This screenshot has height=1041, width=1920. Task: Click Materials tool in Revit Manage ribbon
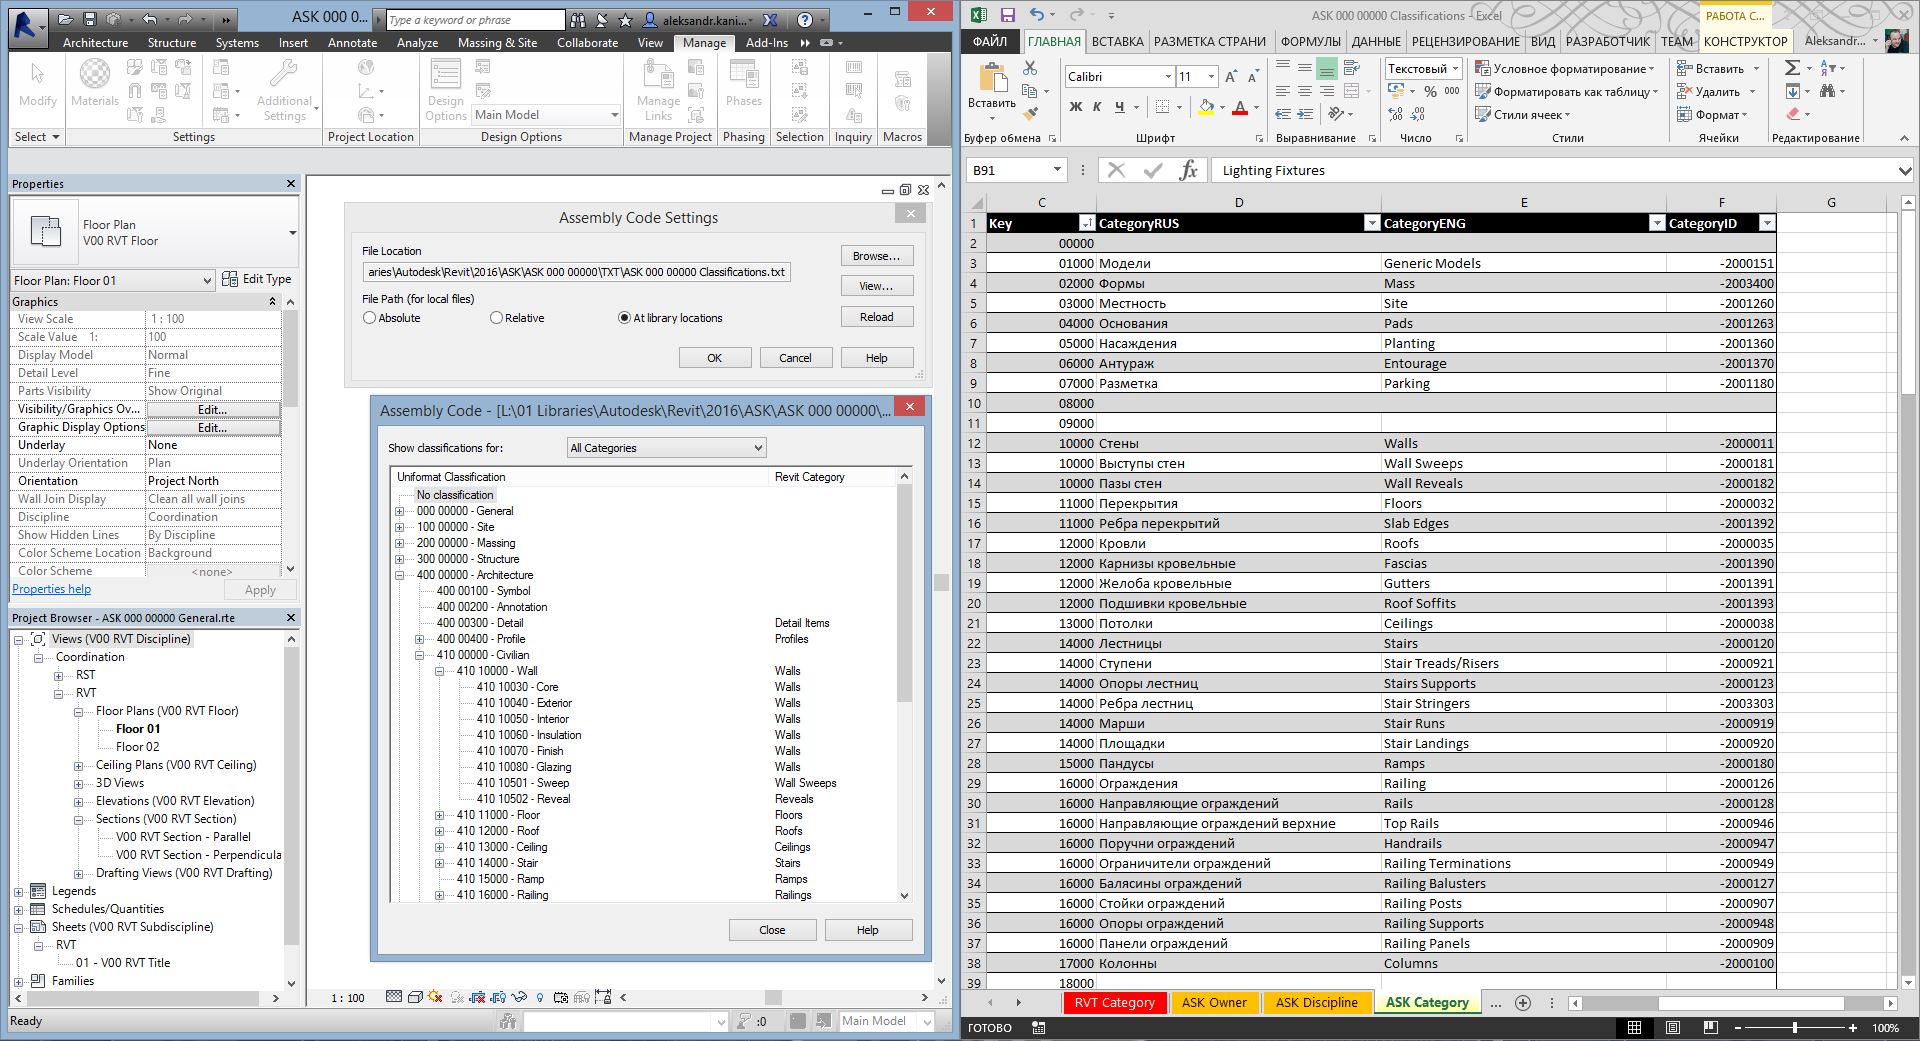95,82
